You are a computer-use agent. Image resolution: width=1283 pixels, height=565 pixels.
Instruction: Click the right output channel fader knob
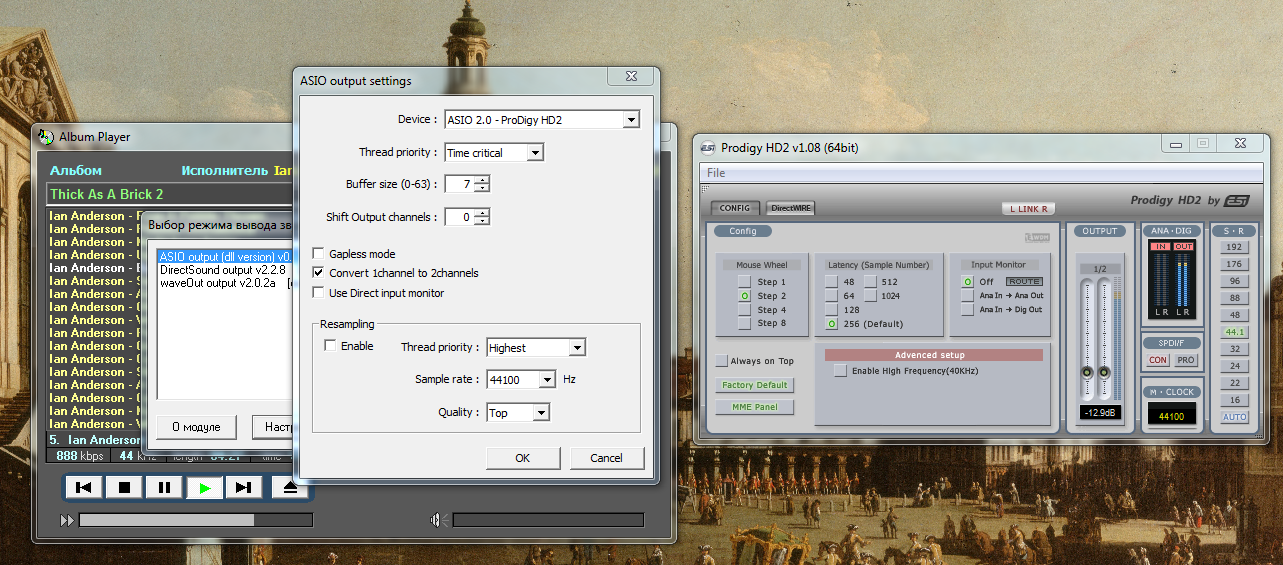coord(1104,371)
